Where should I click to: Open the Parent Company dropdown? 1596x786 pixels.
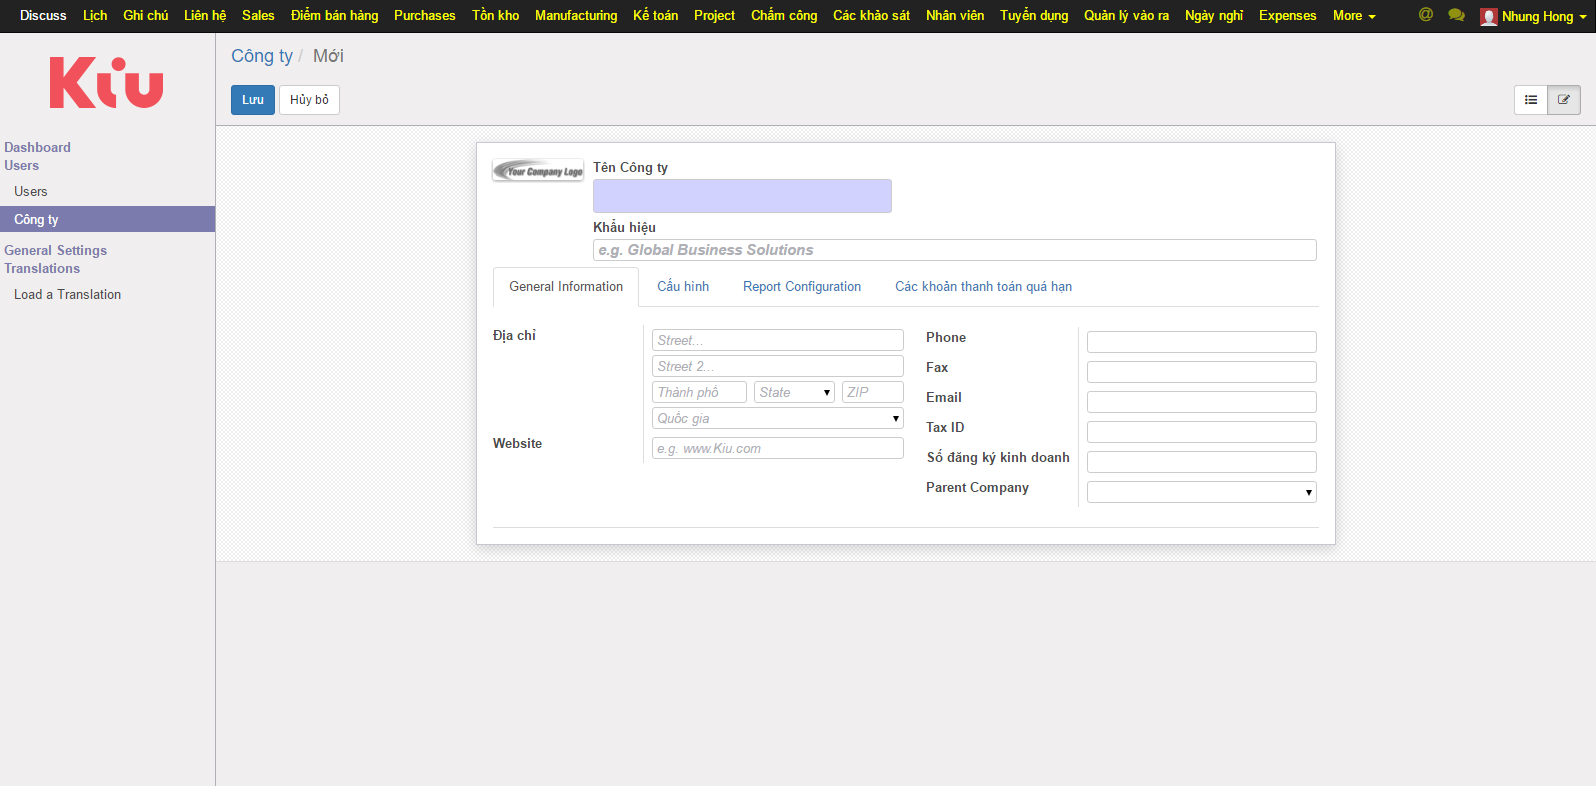point(1202,492)
